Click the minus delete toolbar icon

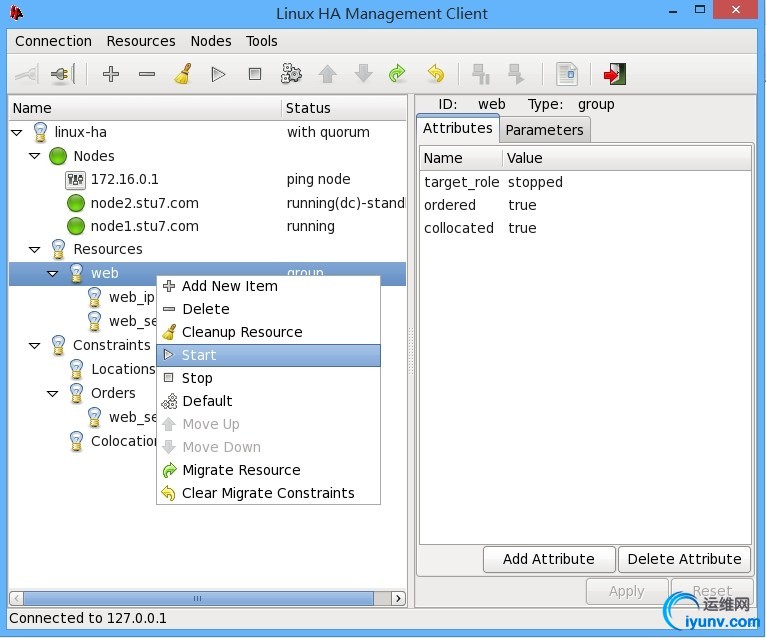click(x=147, y=74)
